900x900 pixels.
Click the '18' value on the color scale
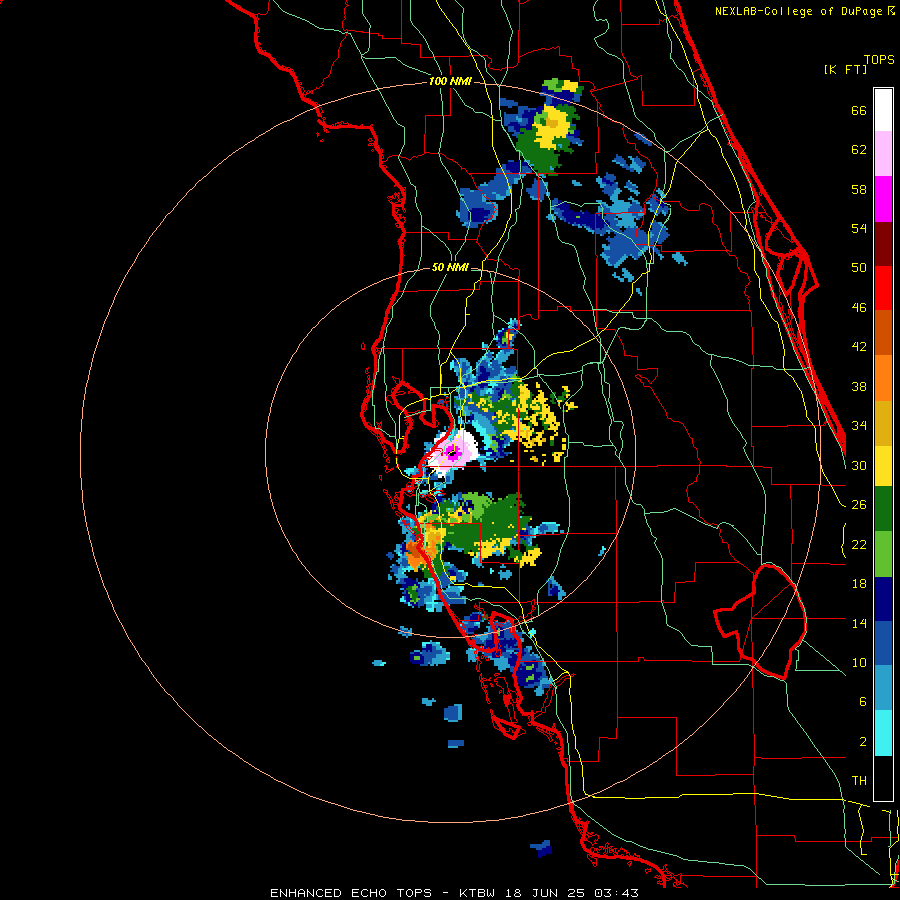tap(859, 584)
